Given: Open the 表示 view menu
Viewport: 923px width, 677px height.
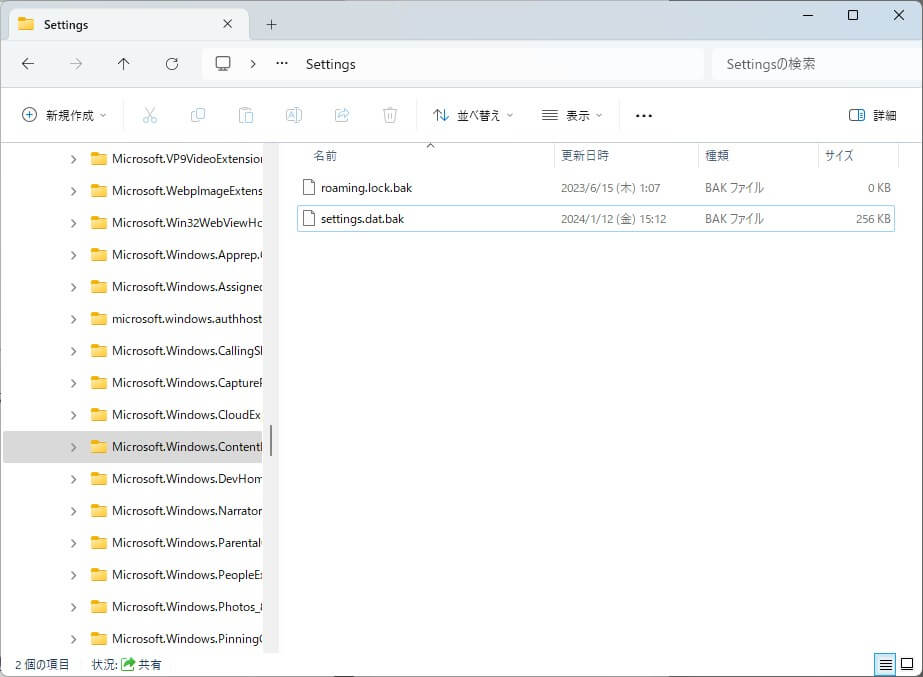Looking at the screenshot, I should 572,115.
